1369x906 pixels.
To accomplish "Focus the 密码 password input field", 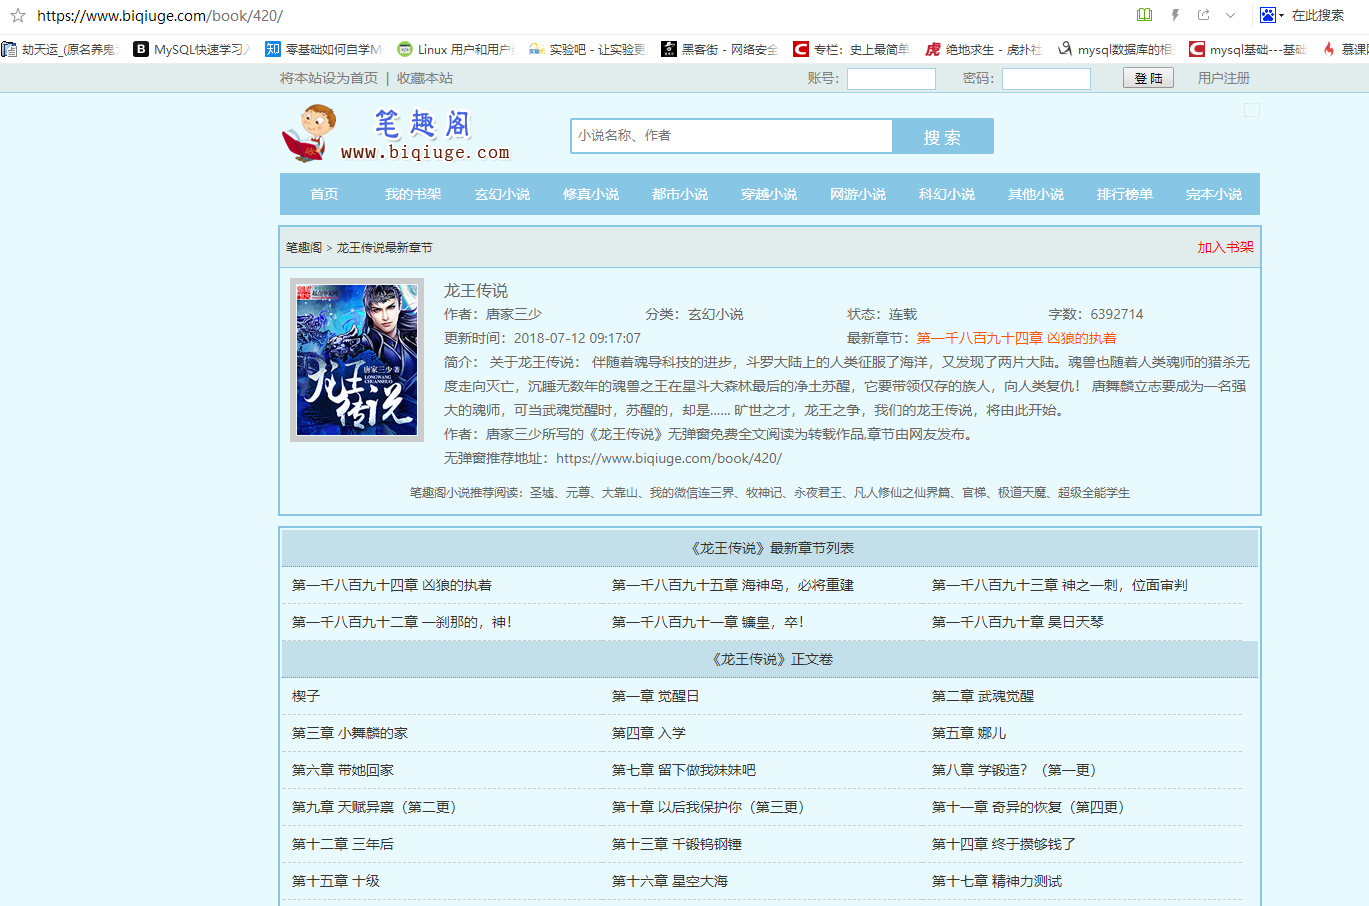I will (1046, 78).
